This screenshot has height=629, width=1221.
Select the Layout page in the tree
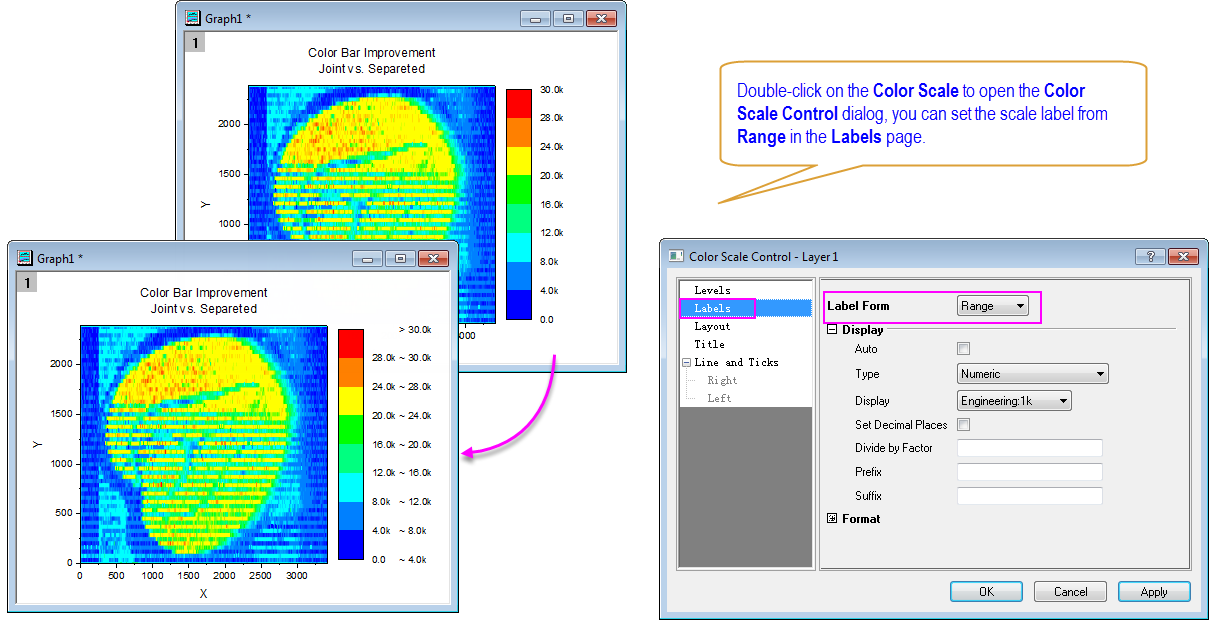pyautogui.click(x=712, y=326)
